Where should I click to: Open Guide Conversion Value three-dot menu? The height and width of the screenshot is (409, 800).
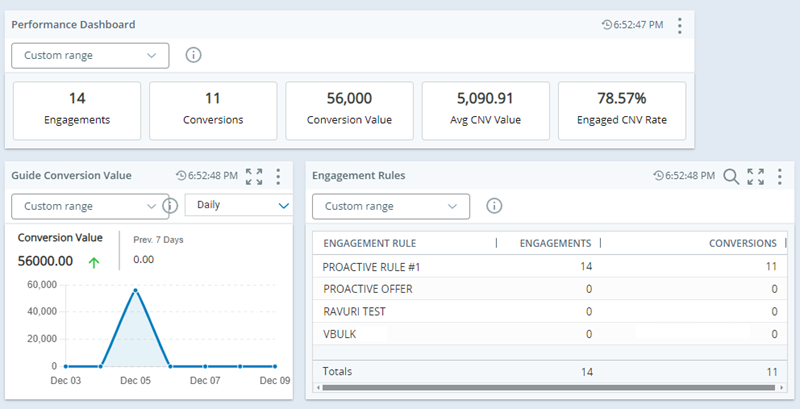pyautogui.click(x=278, y=176)
